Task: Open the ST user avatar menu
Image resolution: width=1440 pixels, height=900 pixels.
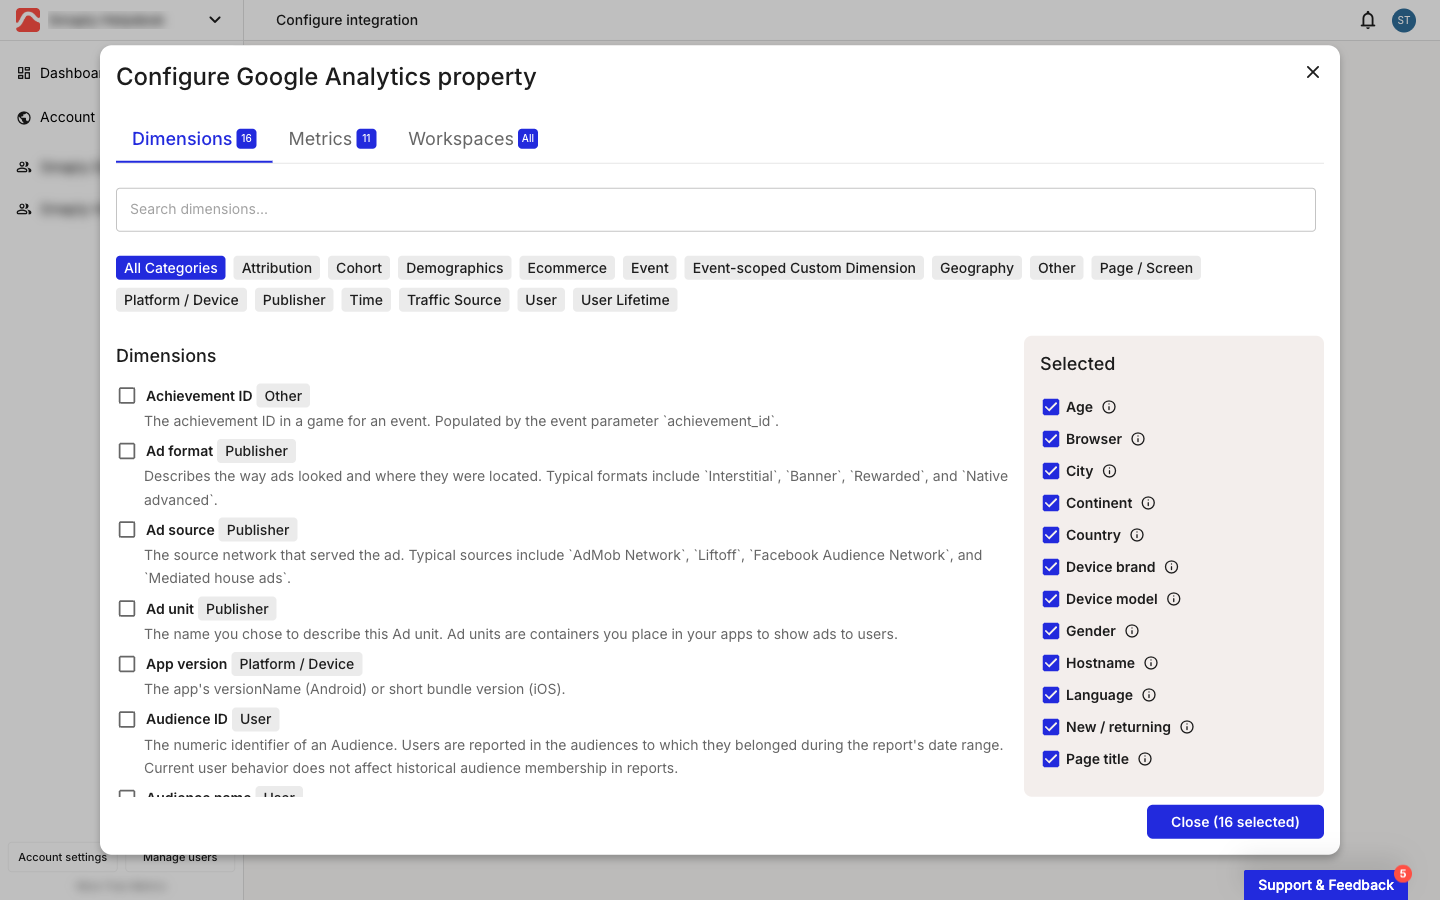Action: [x=1404, y=20]
